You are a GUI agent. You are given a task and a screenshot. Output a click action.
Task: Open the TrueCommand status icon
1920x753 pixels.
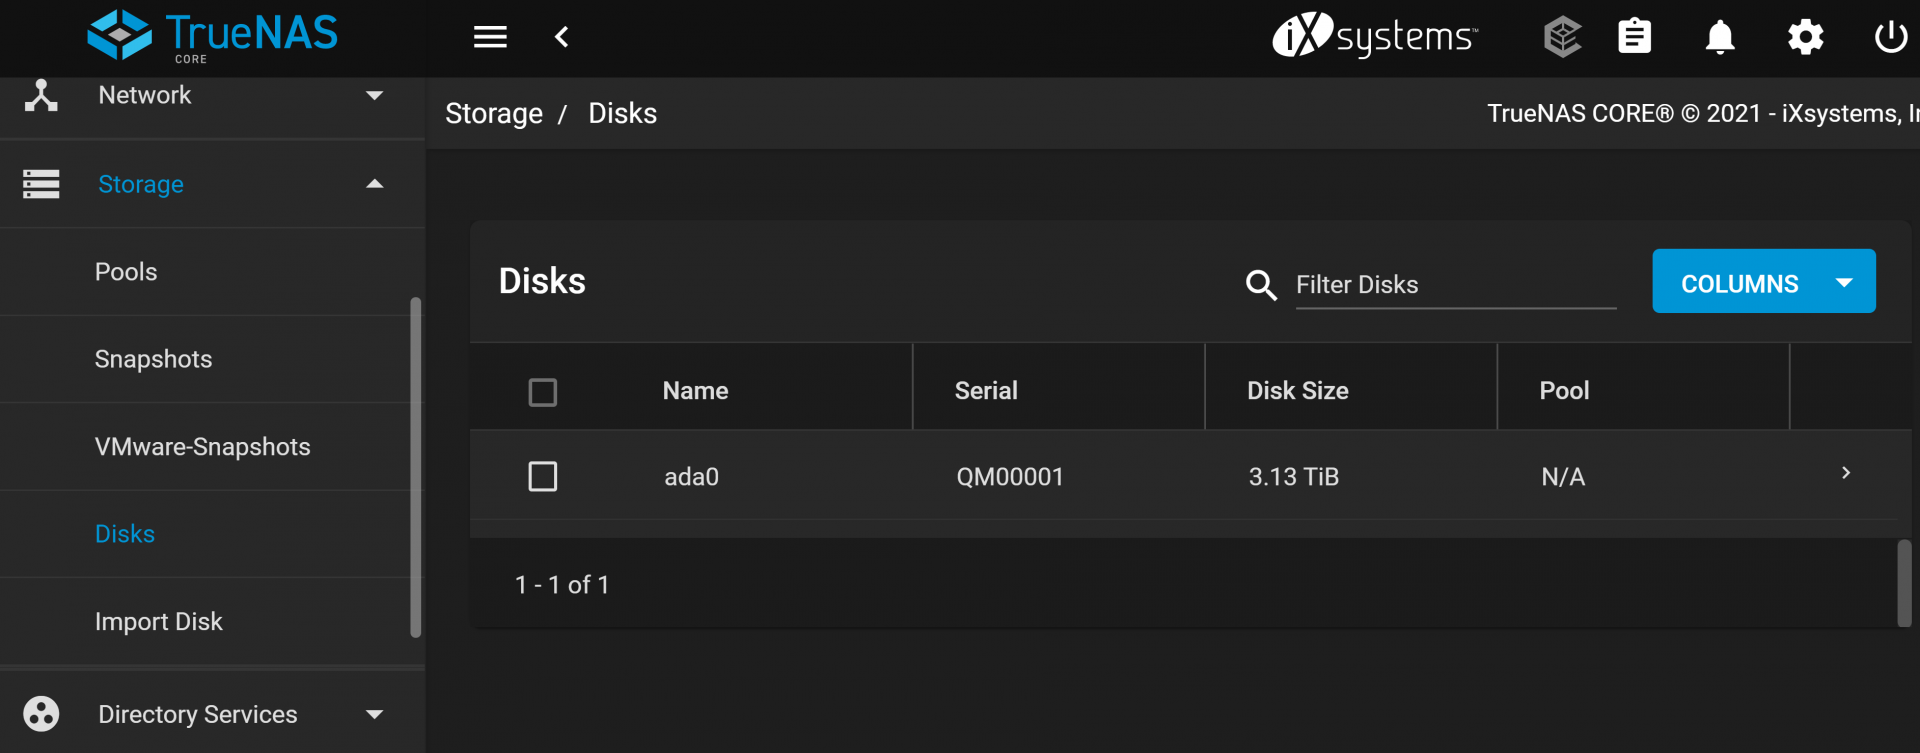point(1562,37)
